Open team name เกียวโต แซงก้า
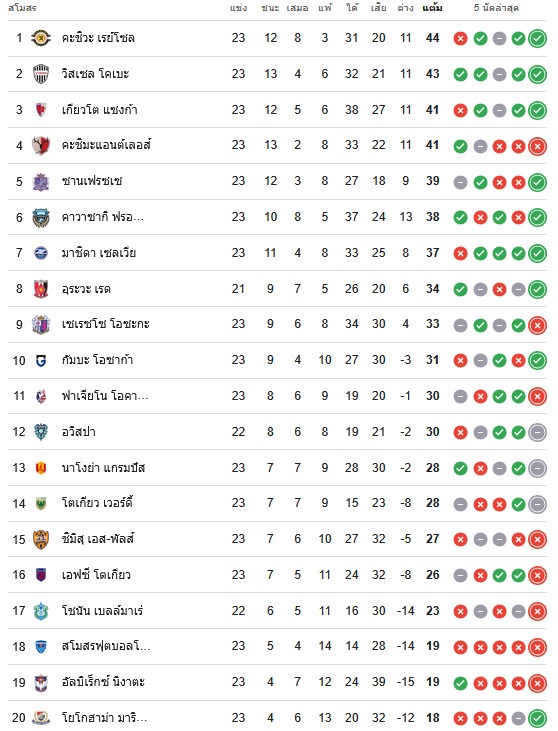558x731 pixels. 99,110
